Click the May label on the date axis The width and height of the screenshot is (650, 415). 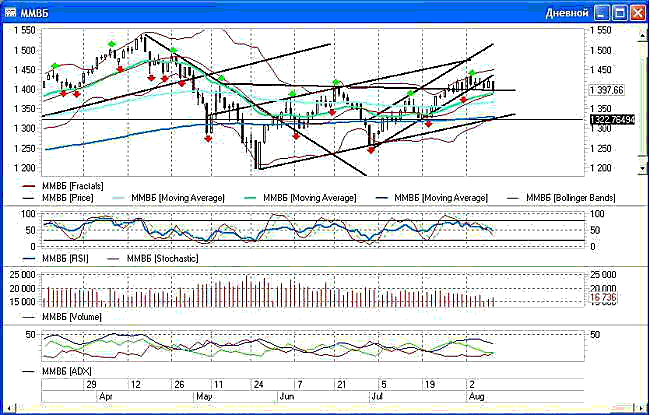tap(205, 397)
